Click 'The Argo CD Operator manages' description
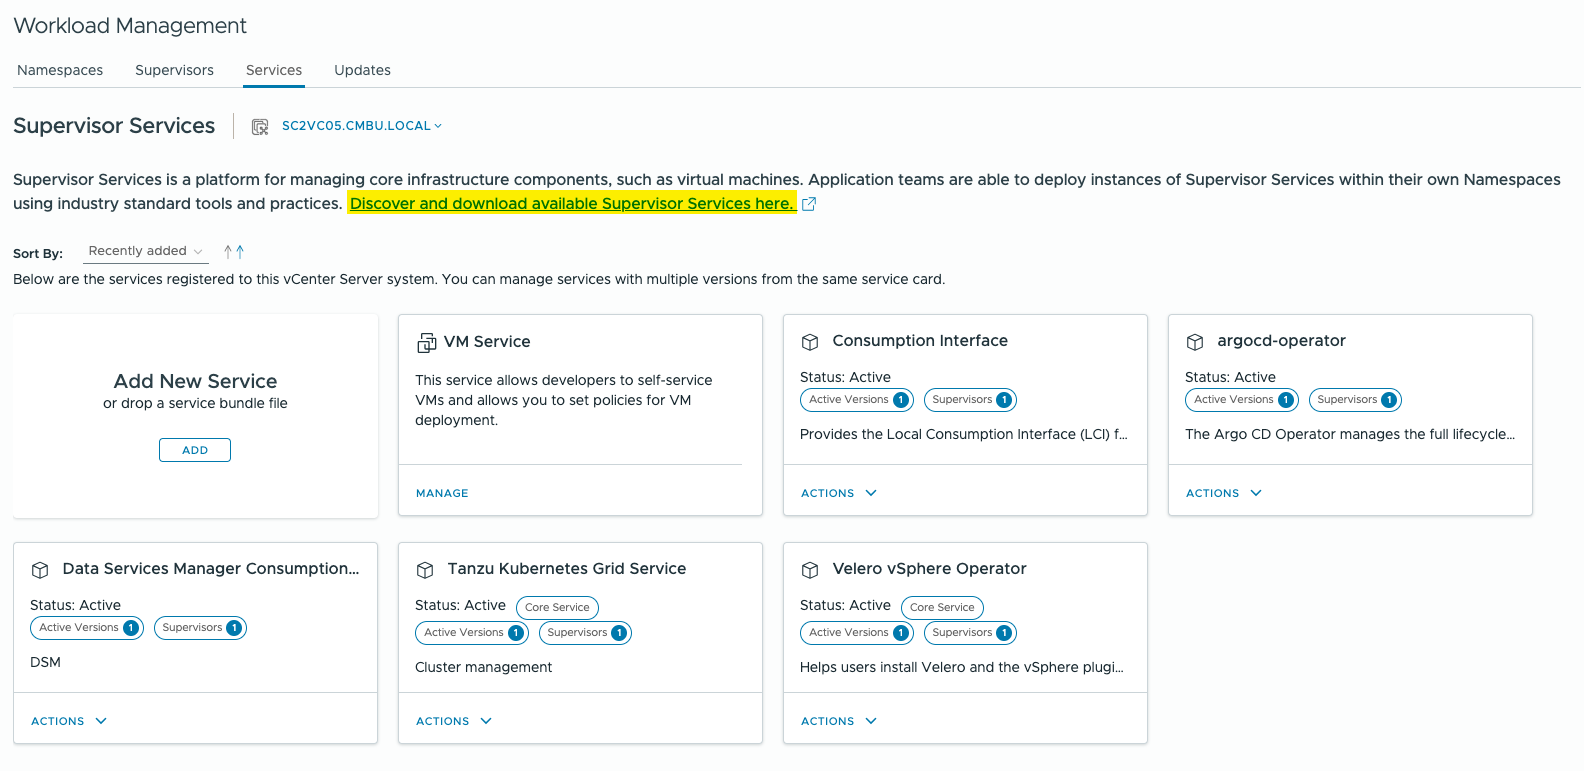1584x771 pixels. tap(1350, 434)
